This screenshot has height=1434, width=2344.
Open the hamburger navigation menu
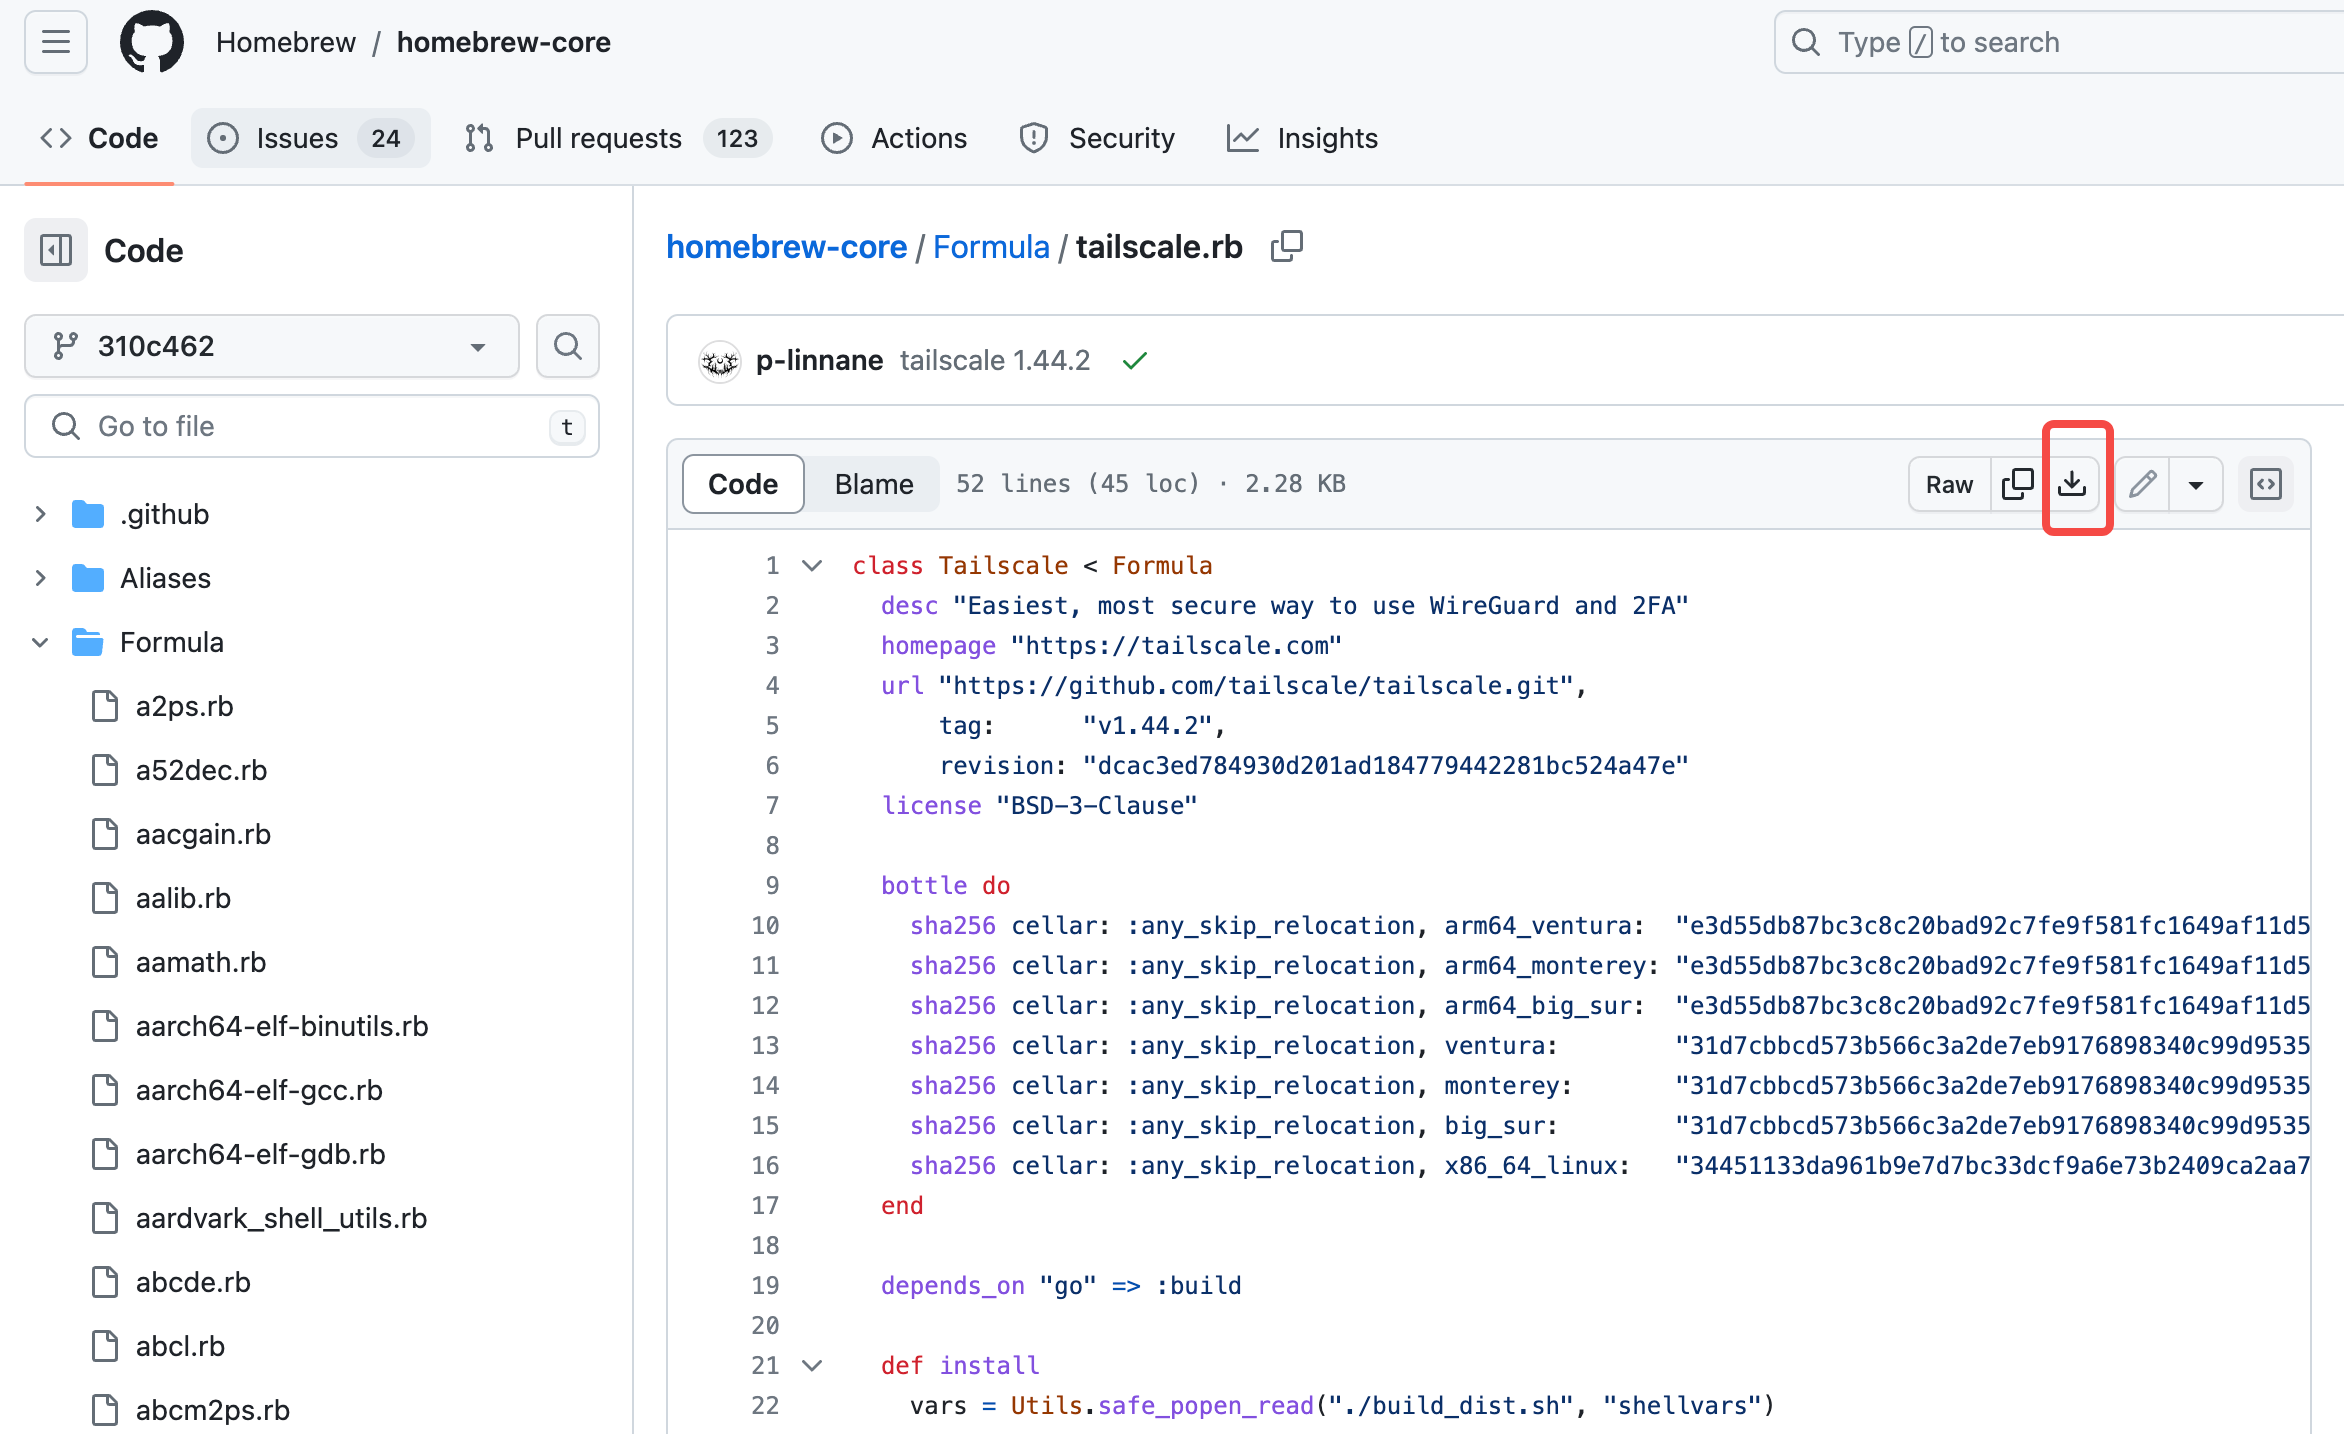click(x=56, y=42)
